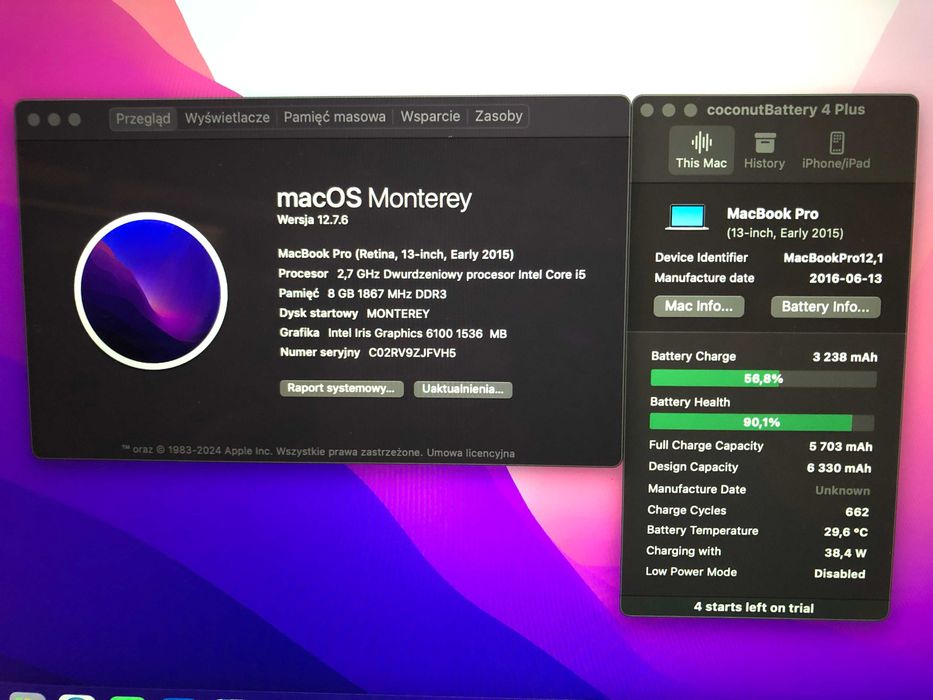The width and height of the screenshot is (933, 700).
Task: Switch to the Przegląd tab
Action: click(x=143, y=118)
